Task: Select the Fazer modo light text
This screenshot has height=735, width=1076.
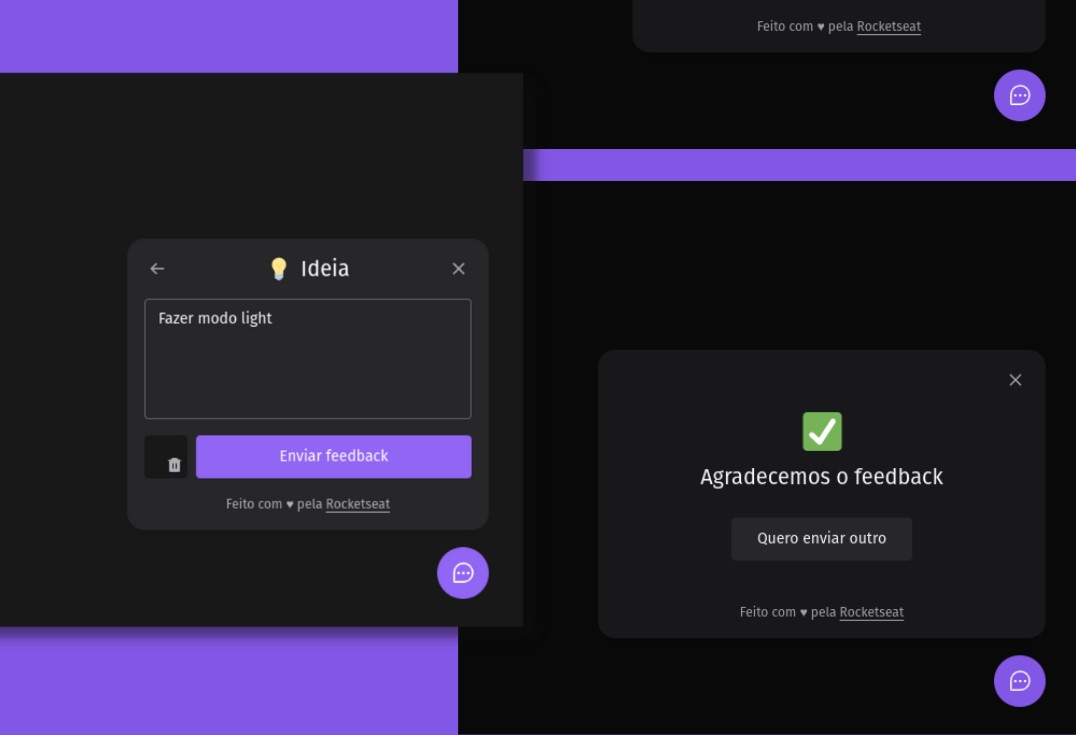Action: coord(215,317)
